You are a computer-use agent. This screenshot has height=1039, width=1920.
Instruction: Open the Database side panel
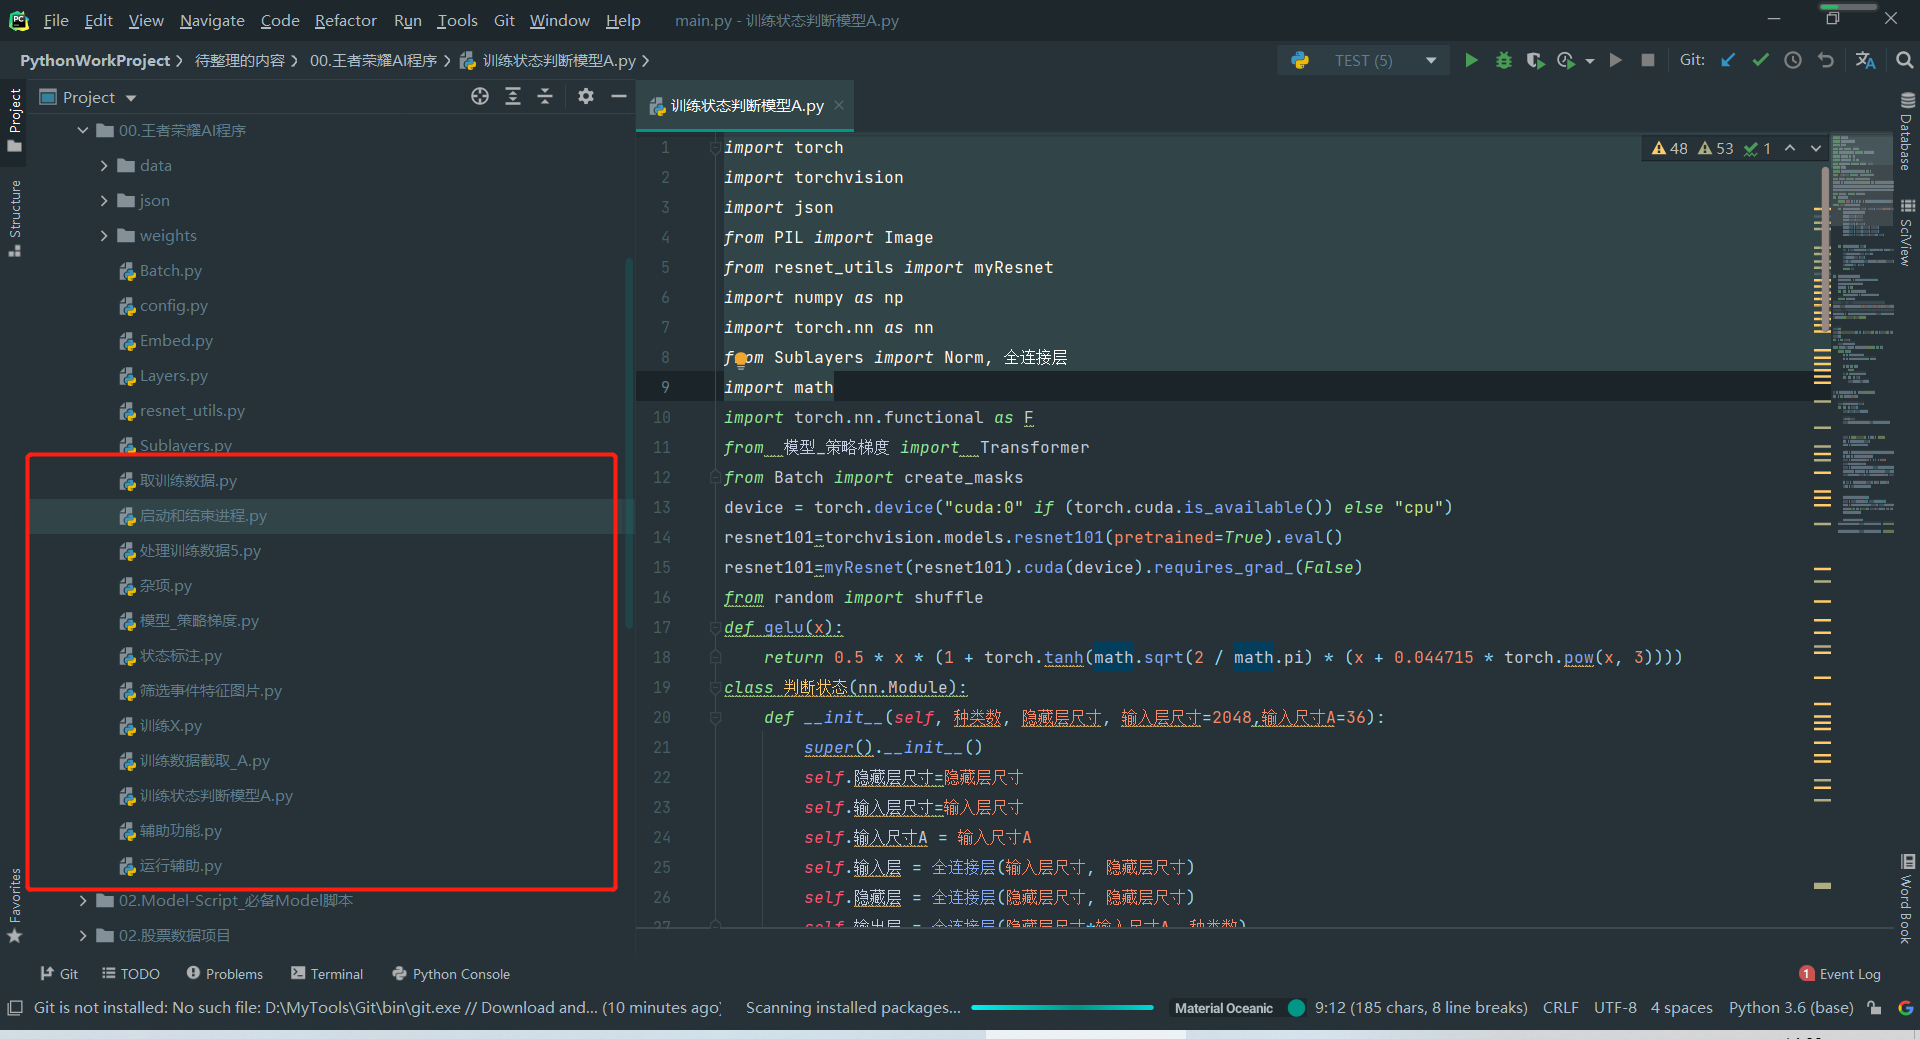click(x=1907, y=130)
